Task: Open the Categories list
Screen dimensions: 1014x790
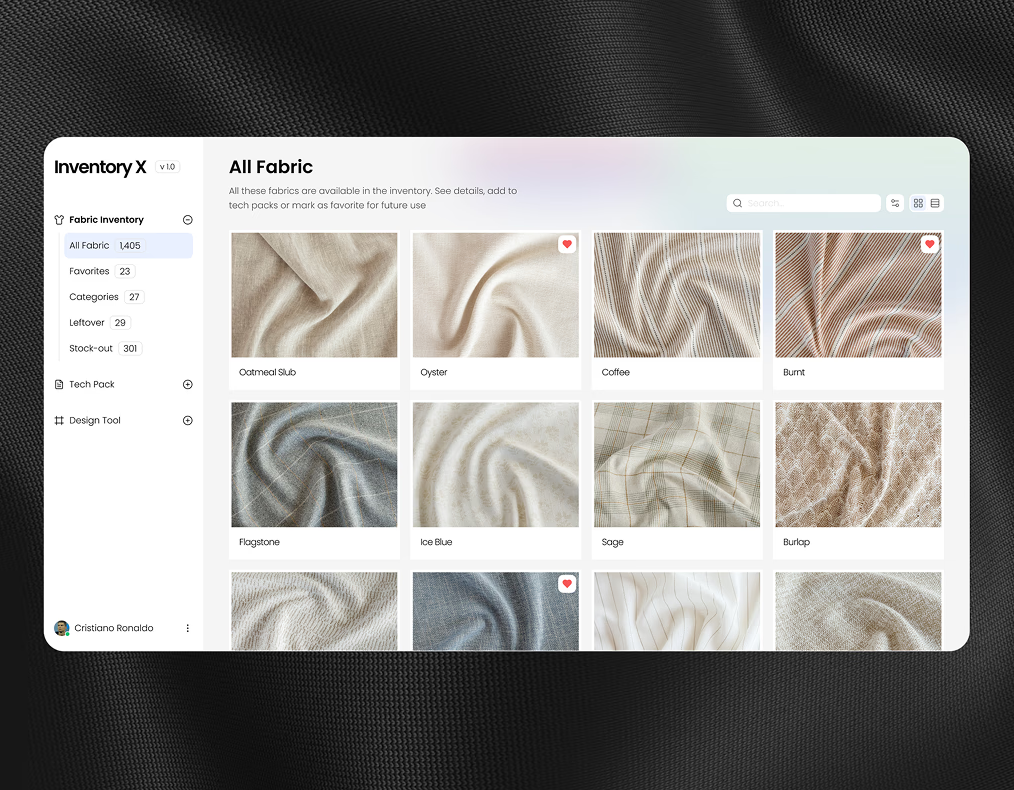Action: click(x=94, y=297)
